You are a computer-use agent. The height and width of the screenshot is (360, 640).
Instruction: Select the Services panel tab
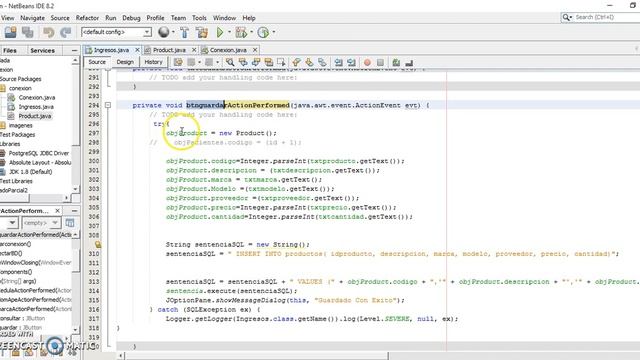click(x=42, y=51)
